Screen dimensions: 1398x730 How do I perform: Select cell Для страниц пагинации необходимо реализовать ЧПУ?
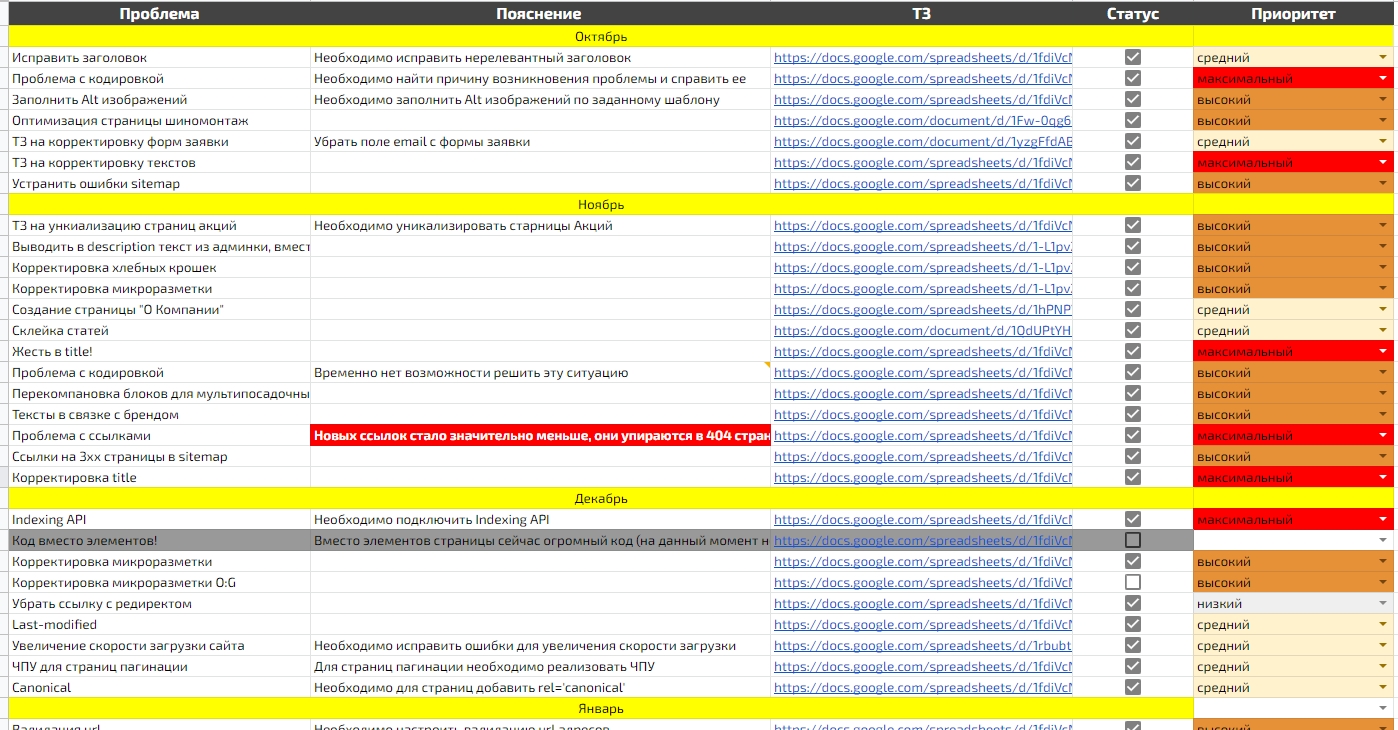tap(540, 667)
